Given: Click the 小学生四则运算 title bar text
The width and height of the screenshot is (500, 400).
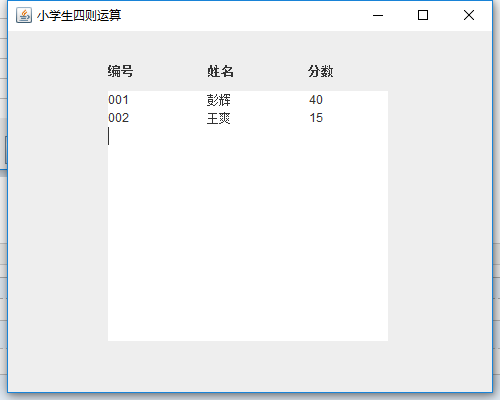Looking at the screenshot, I should click(79, 16).
